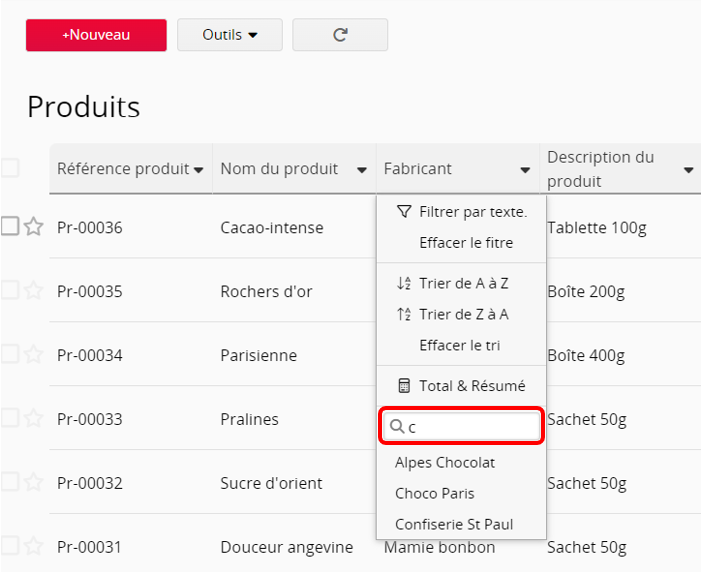Image resolution: width=705 pixels, height=572 pixels.
Task: Click the A to Z sort icon
Action: (404, 283)
